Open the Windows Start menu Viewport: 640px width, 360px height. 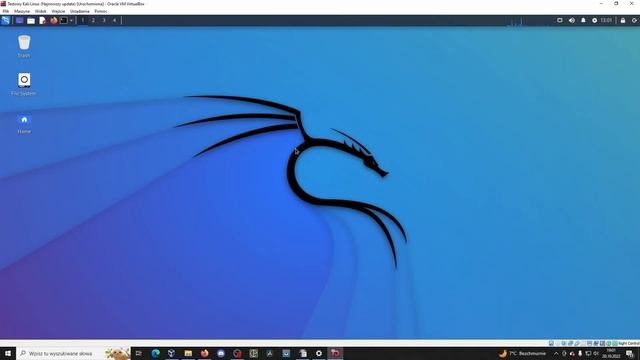[x=8, y=353]
